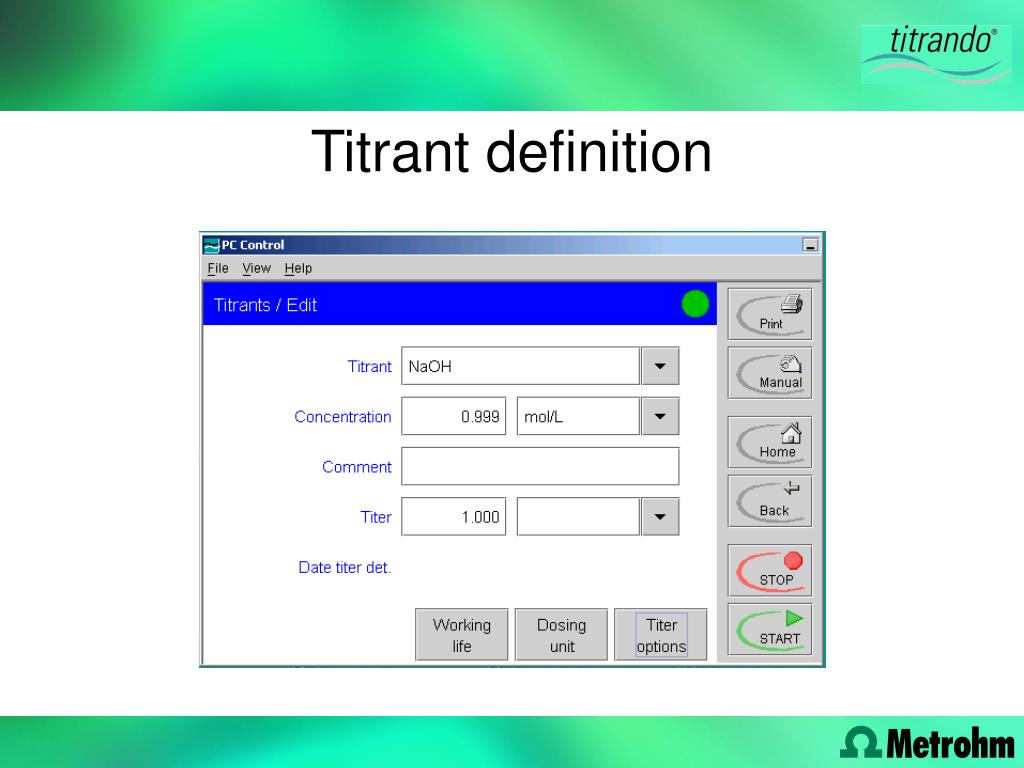Image resolution: width=1024 pixels, height=768 pixels.
Task: Open the Help menu
Action: pyautogui.click(x=298, y=268)
